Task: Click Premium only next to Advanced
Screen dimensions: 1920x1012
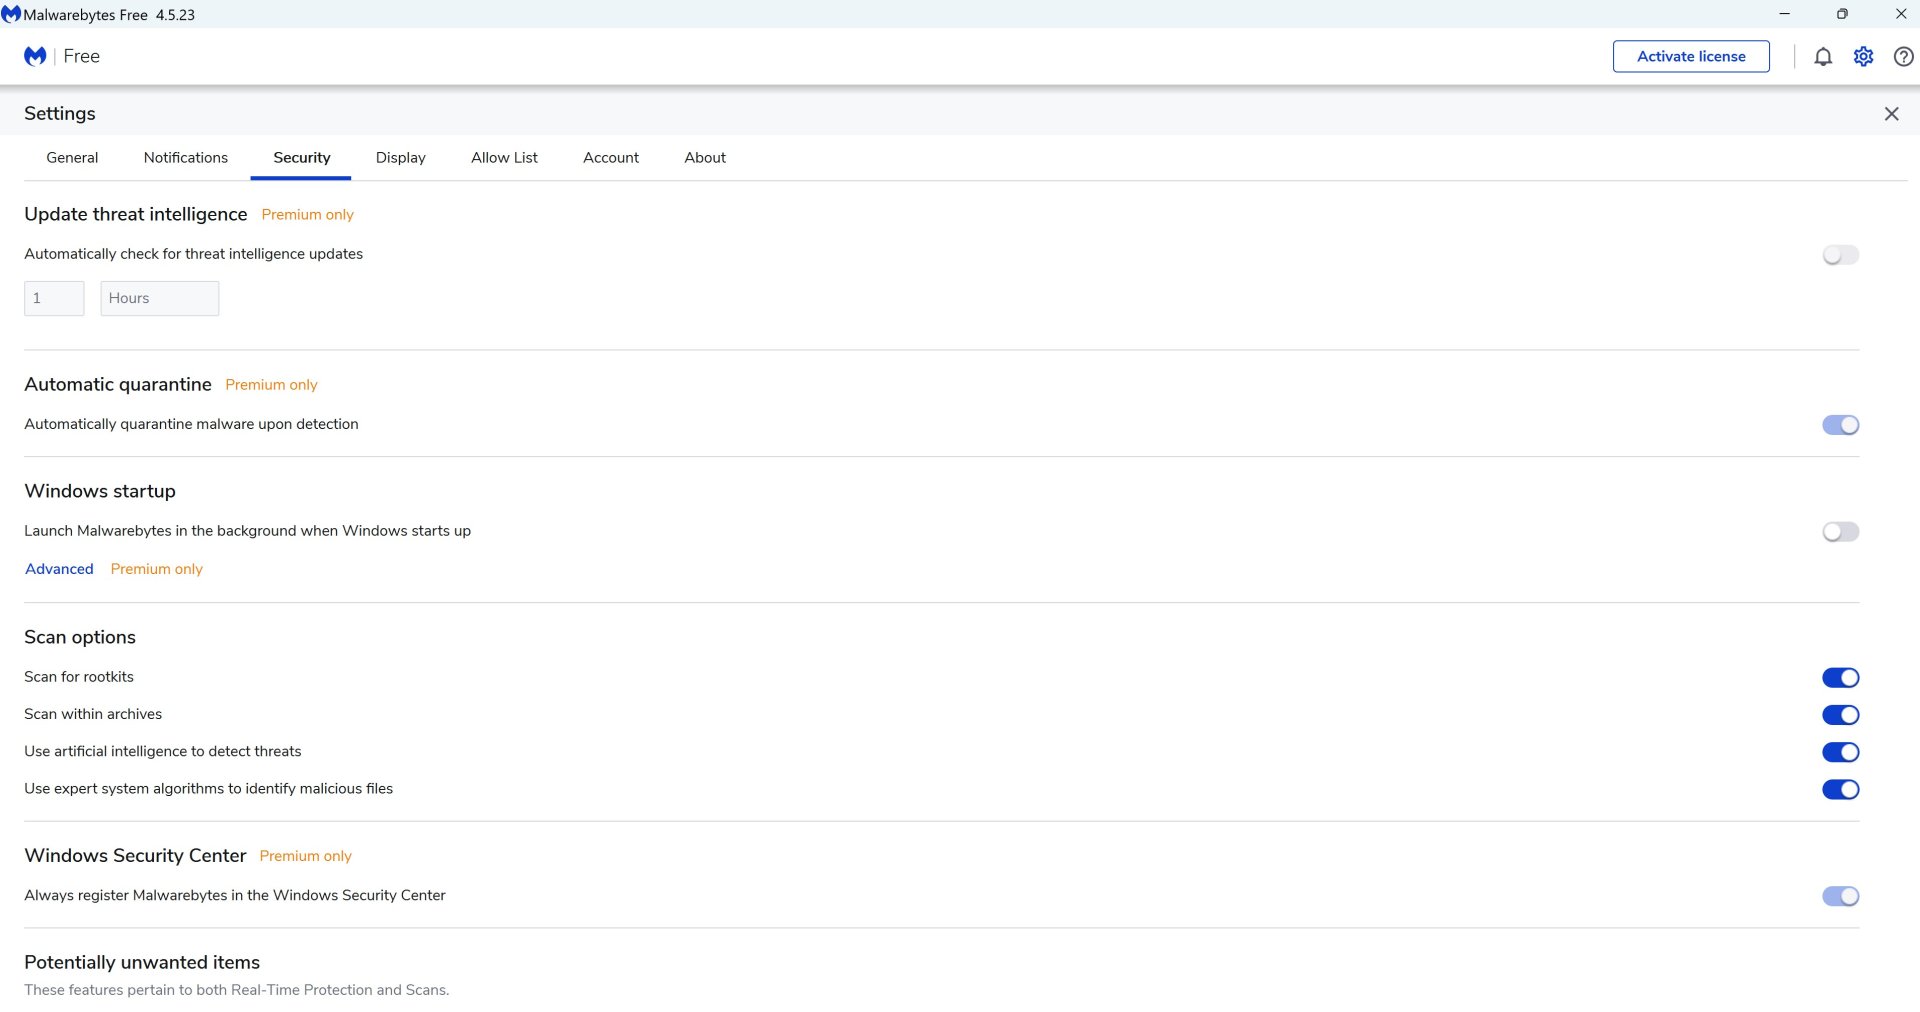Action: pos(157,569)
